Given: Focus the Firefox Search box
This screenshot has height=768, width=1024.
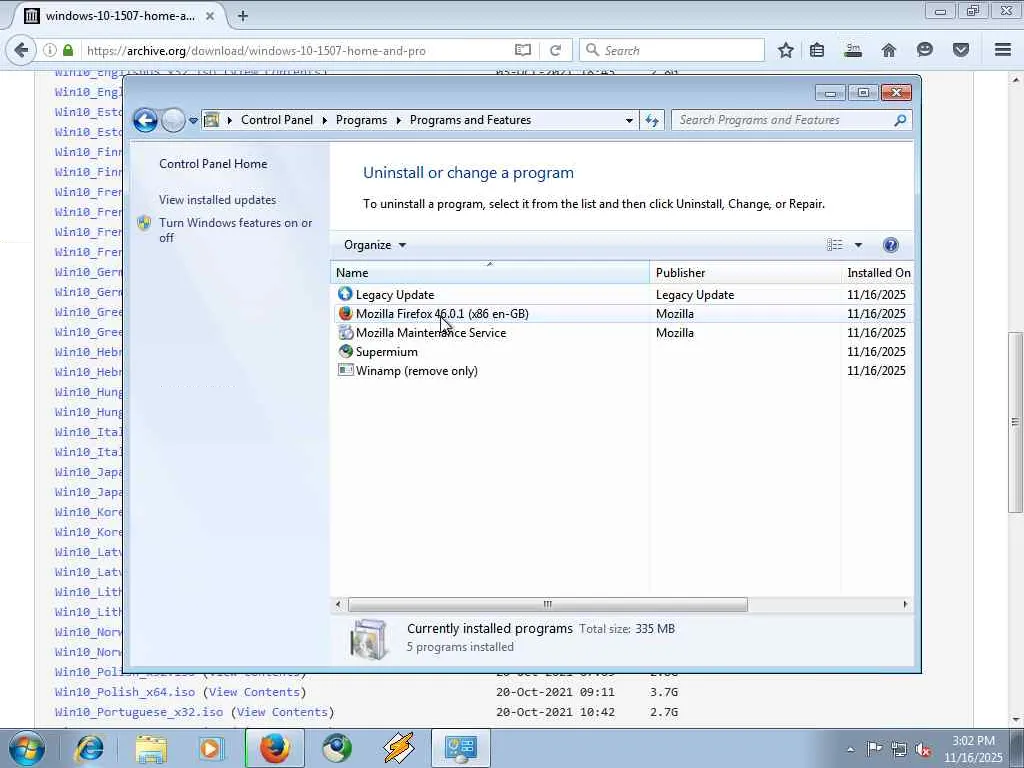Looking at the screenshot, I should [x=673, y=50].
